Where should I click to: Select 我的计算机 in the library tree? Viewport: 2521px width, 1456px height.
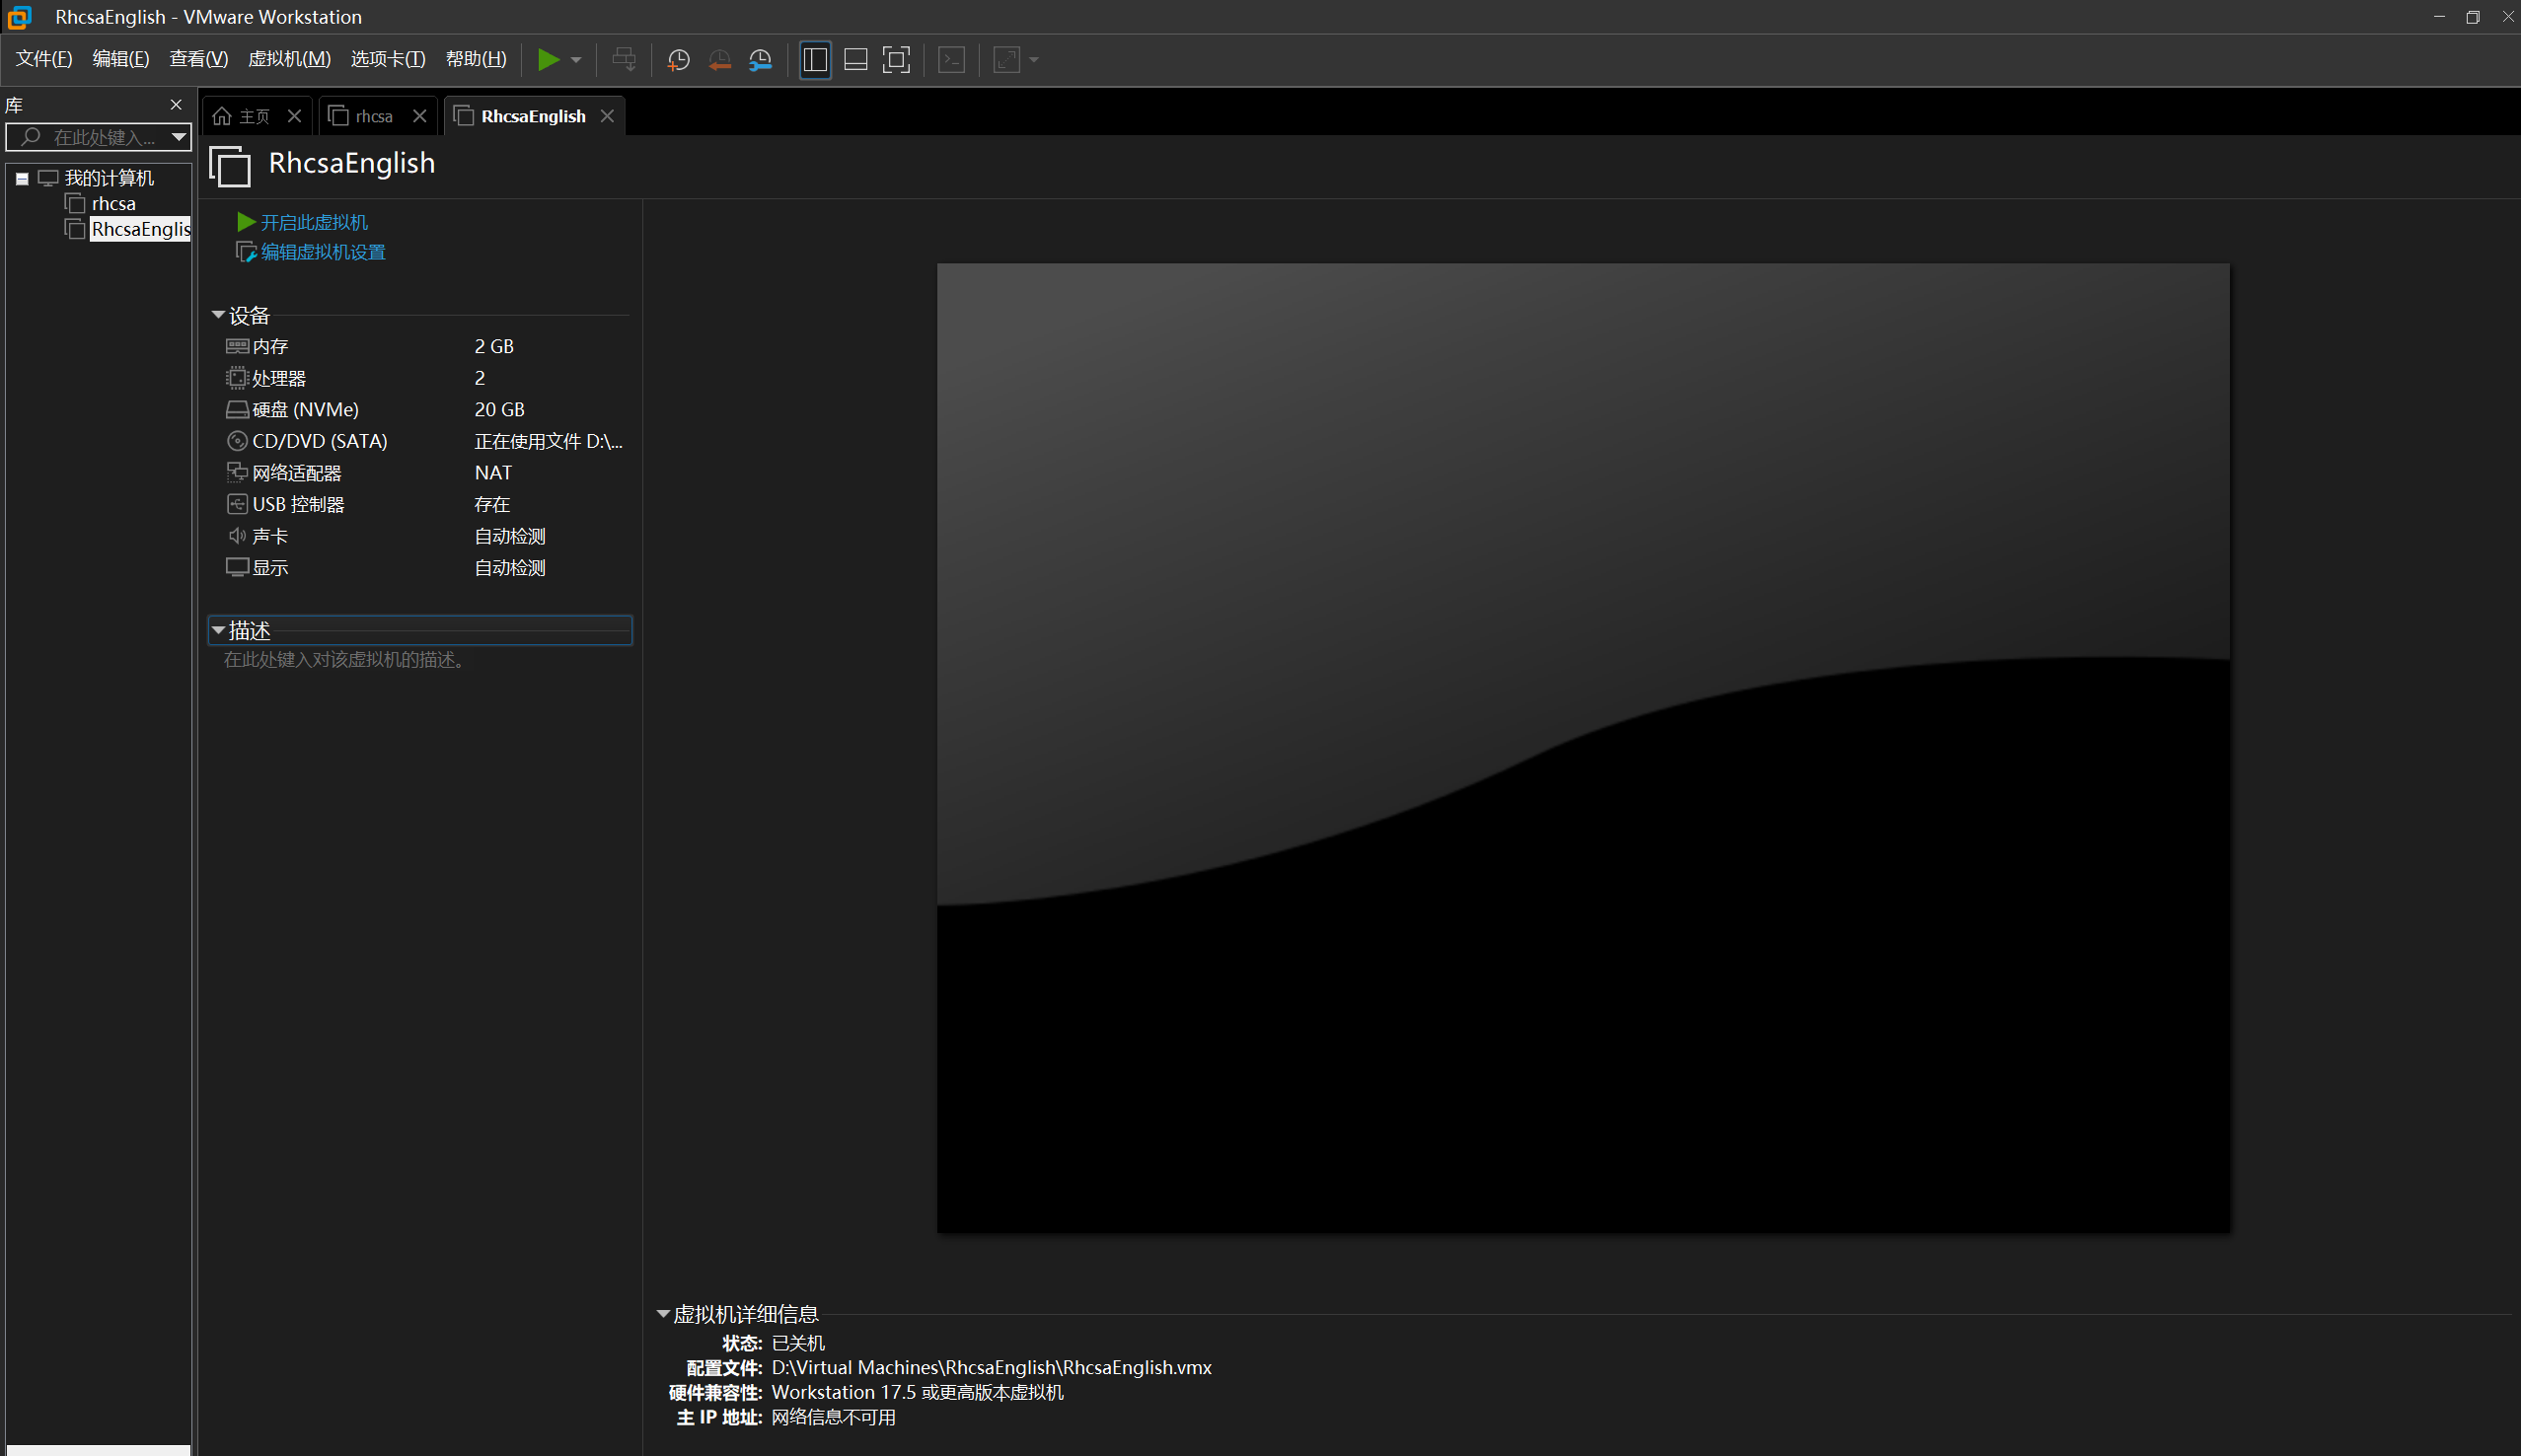[x=109, y=178]
